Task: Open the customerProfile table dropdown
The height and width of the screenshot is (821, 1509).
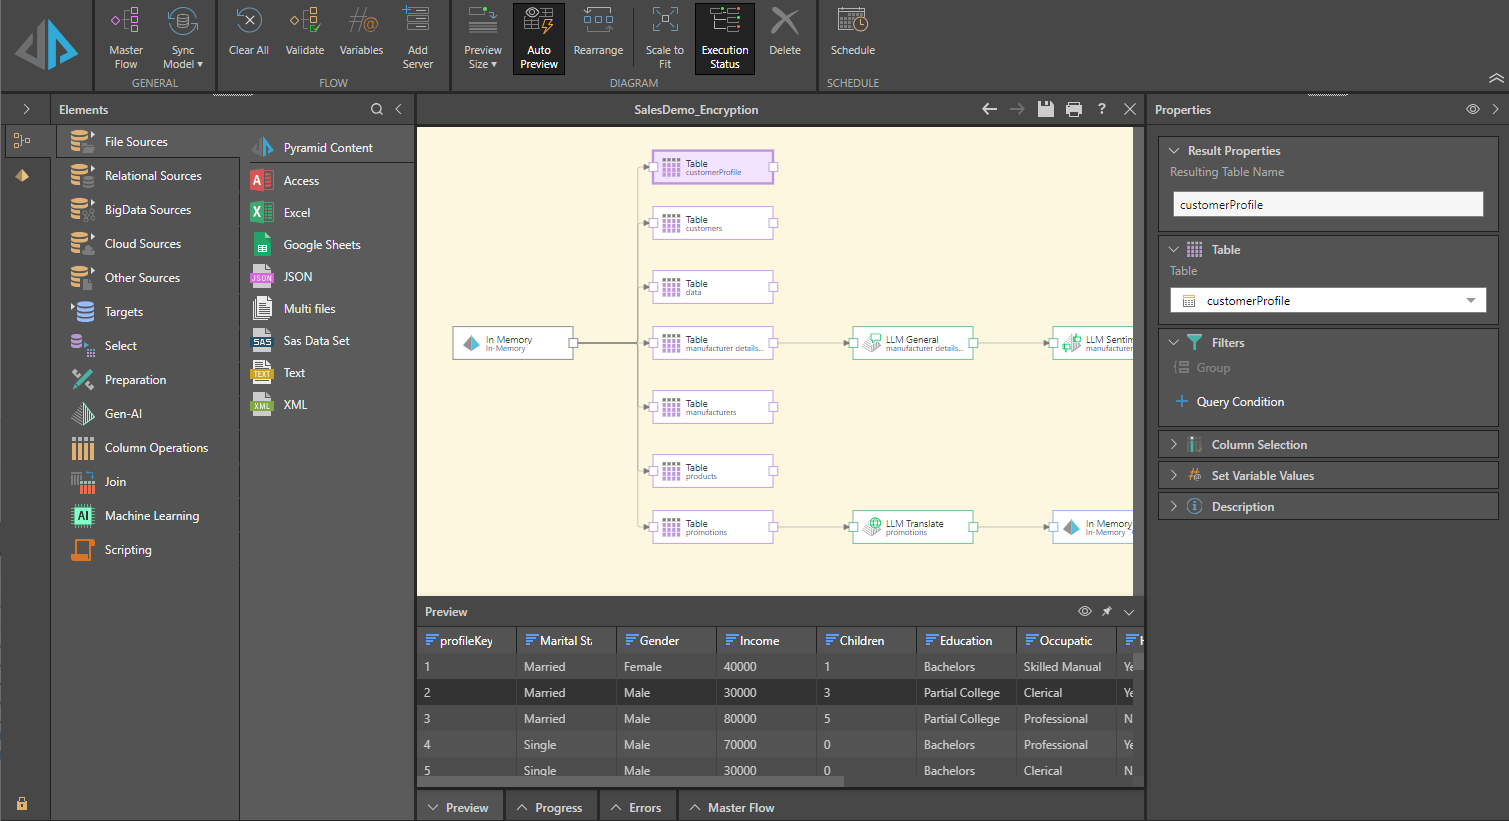Action: pyautogui.click(x=1470, y=301)
